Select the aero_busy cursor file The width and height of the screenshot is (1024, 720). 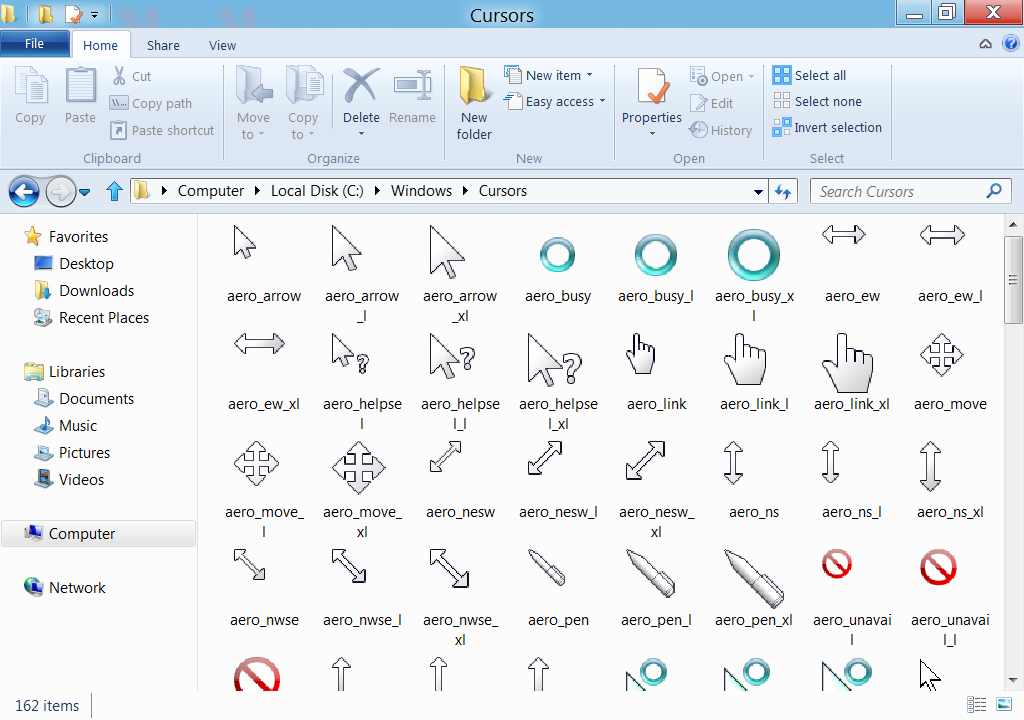click(558, 266)
